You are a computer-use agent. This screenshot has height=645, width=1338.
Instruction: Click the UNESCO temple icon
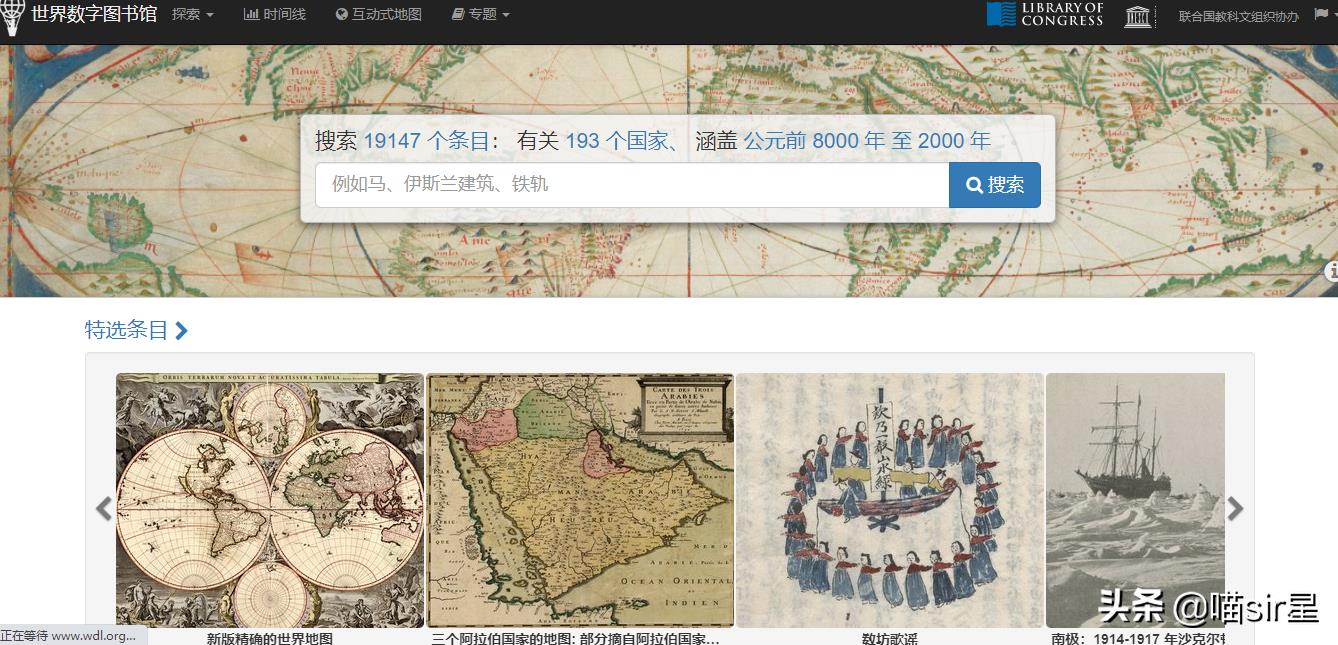1137,16
